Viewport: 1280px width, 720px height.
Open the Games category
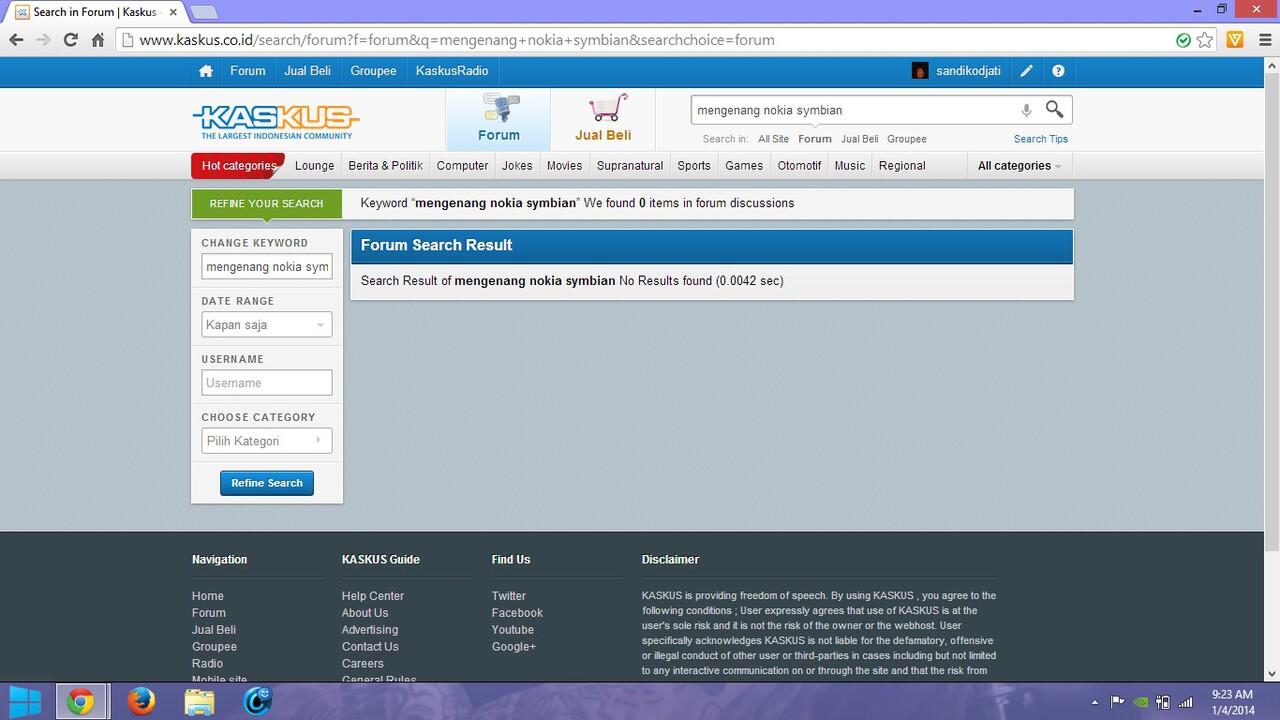(744, 166)
